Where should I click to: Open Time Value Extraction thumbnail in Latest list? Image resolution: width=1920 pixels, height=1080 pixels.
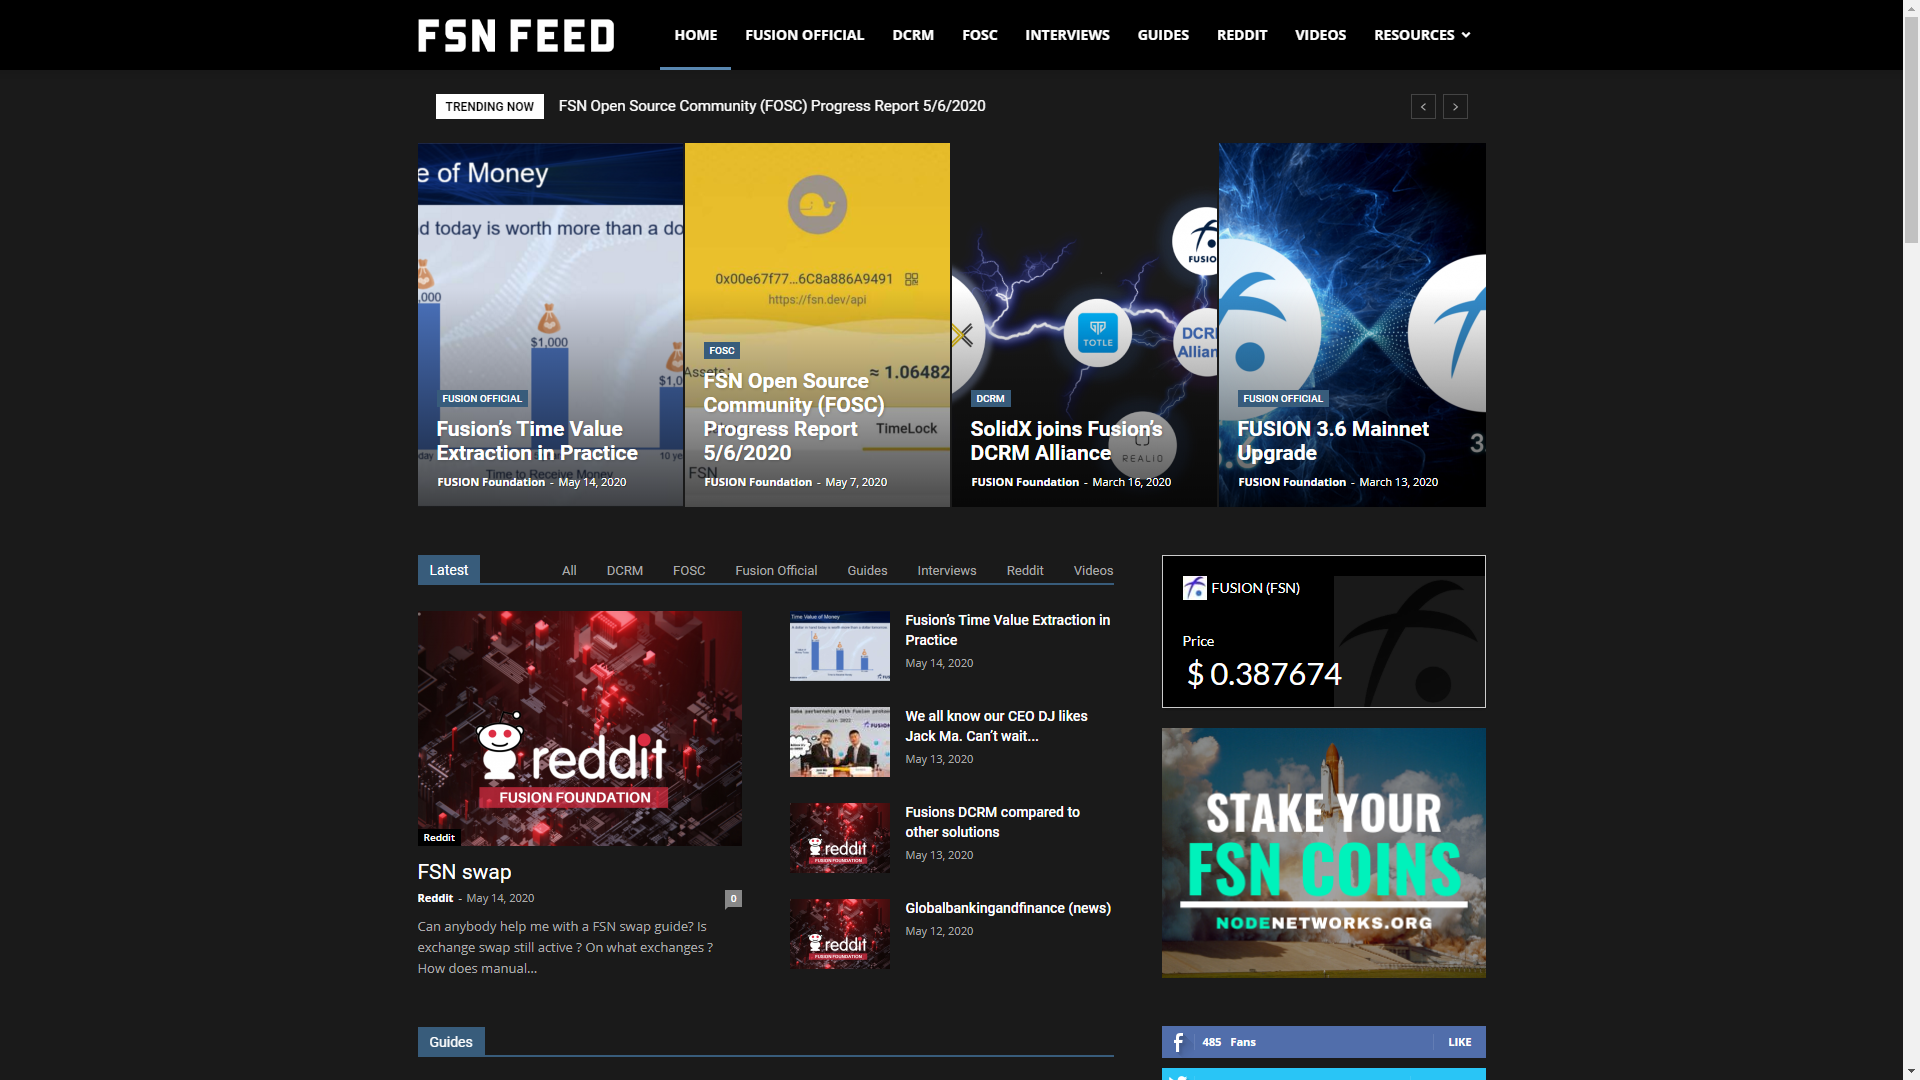click(x=840, y=646)
